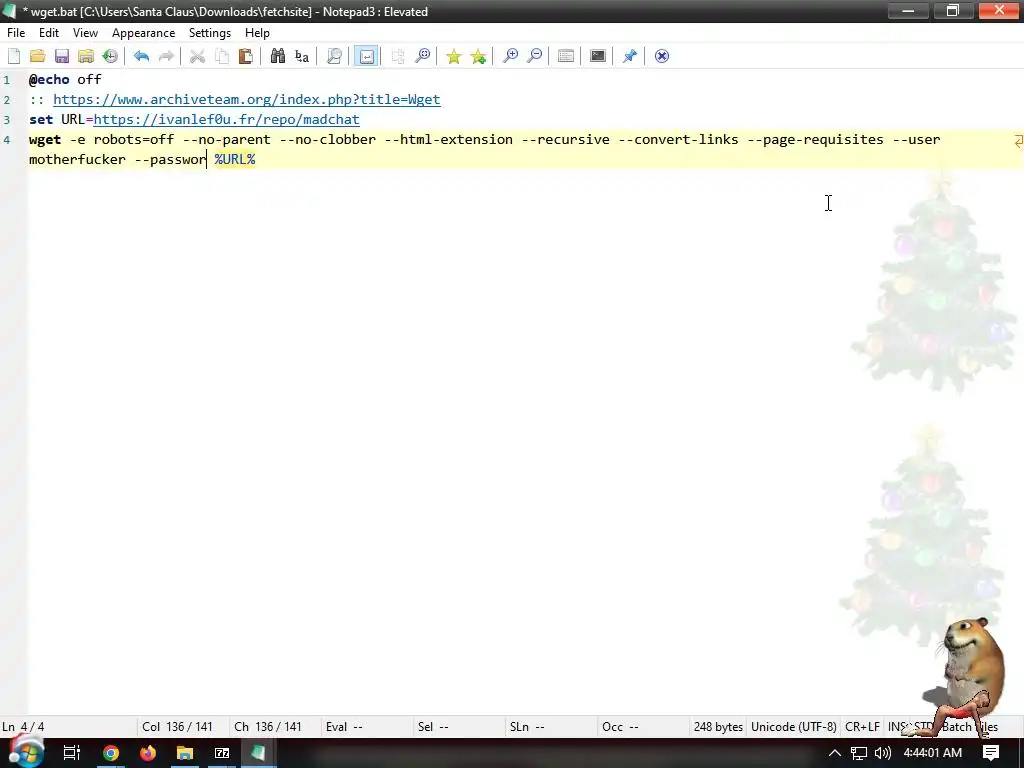Viewport: 1024px width, 768px height.
Task: Toggle word wrap toolbar button
Action: tap(366, 56)
